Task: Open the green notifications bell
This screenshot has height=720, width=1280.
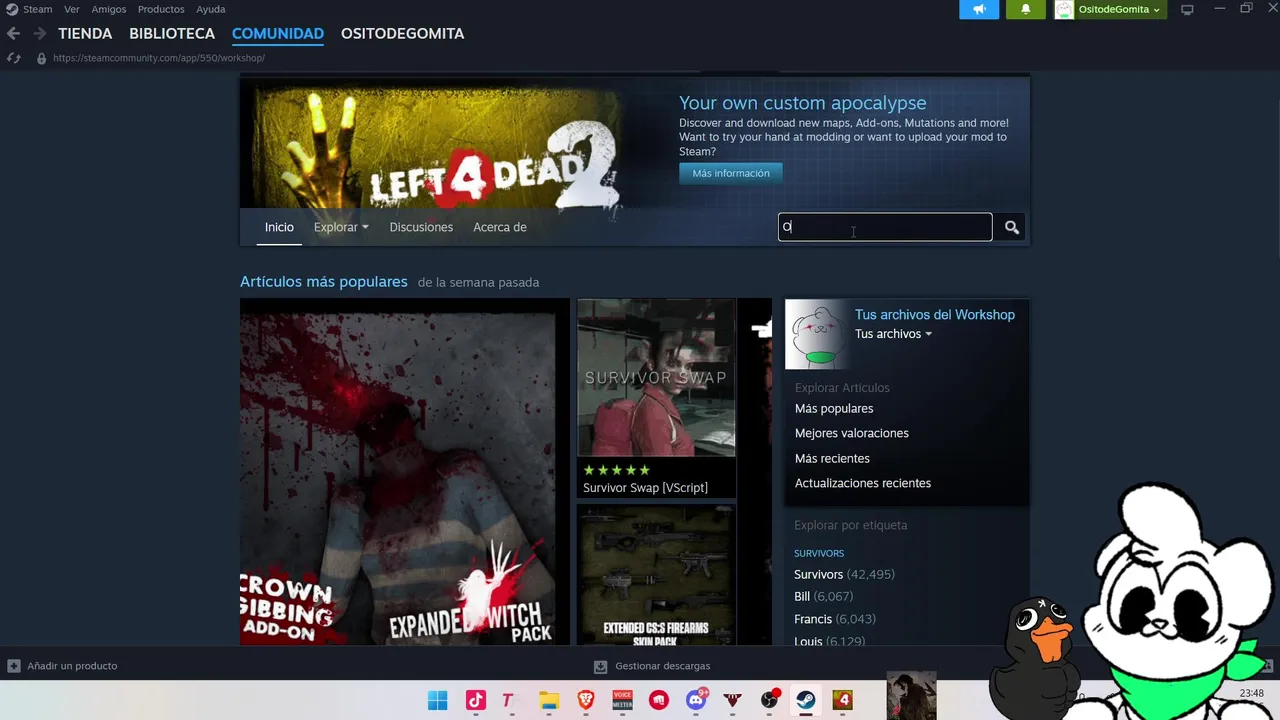Action: coord(1025,9)
